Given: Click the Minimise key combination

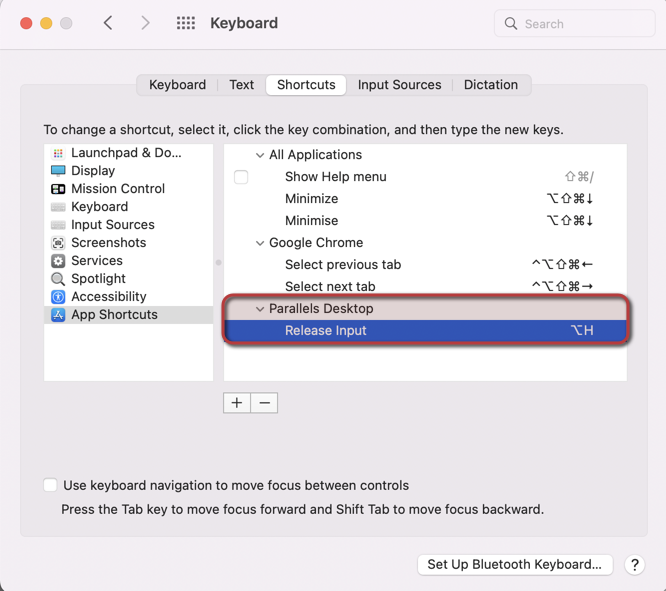Looking at the screenshot, I should [x=570, y=221].
